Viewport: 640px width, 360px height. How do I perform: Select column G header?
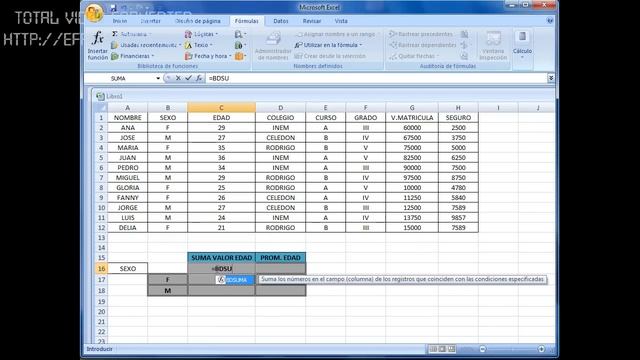coord(412,108)
